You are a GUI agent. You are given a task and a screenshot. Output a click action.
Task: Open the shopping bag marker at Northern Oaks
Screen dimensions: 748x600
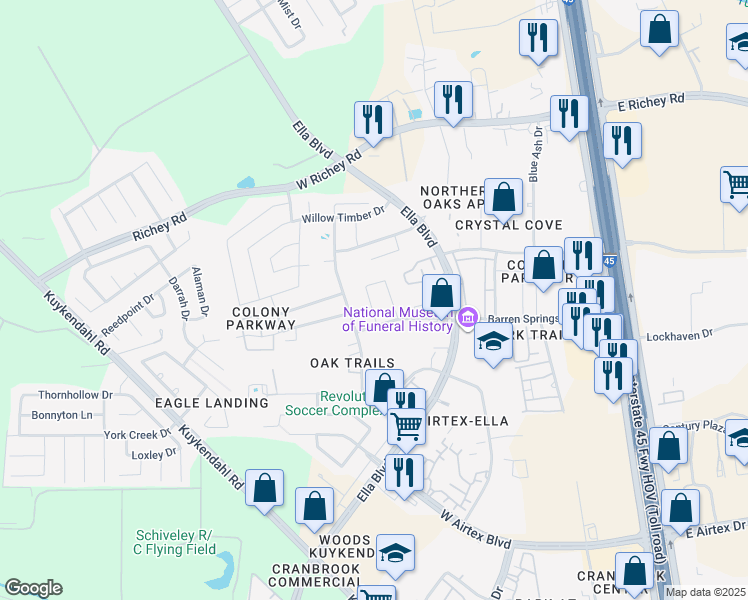tap(504, 197)
